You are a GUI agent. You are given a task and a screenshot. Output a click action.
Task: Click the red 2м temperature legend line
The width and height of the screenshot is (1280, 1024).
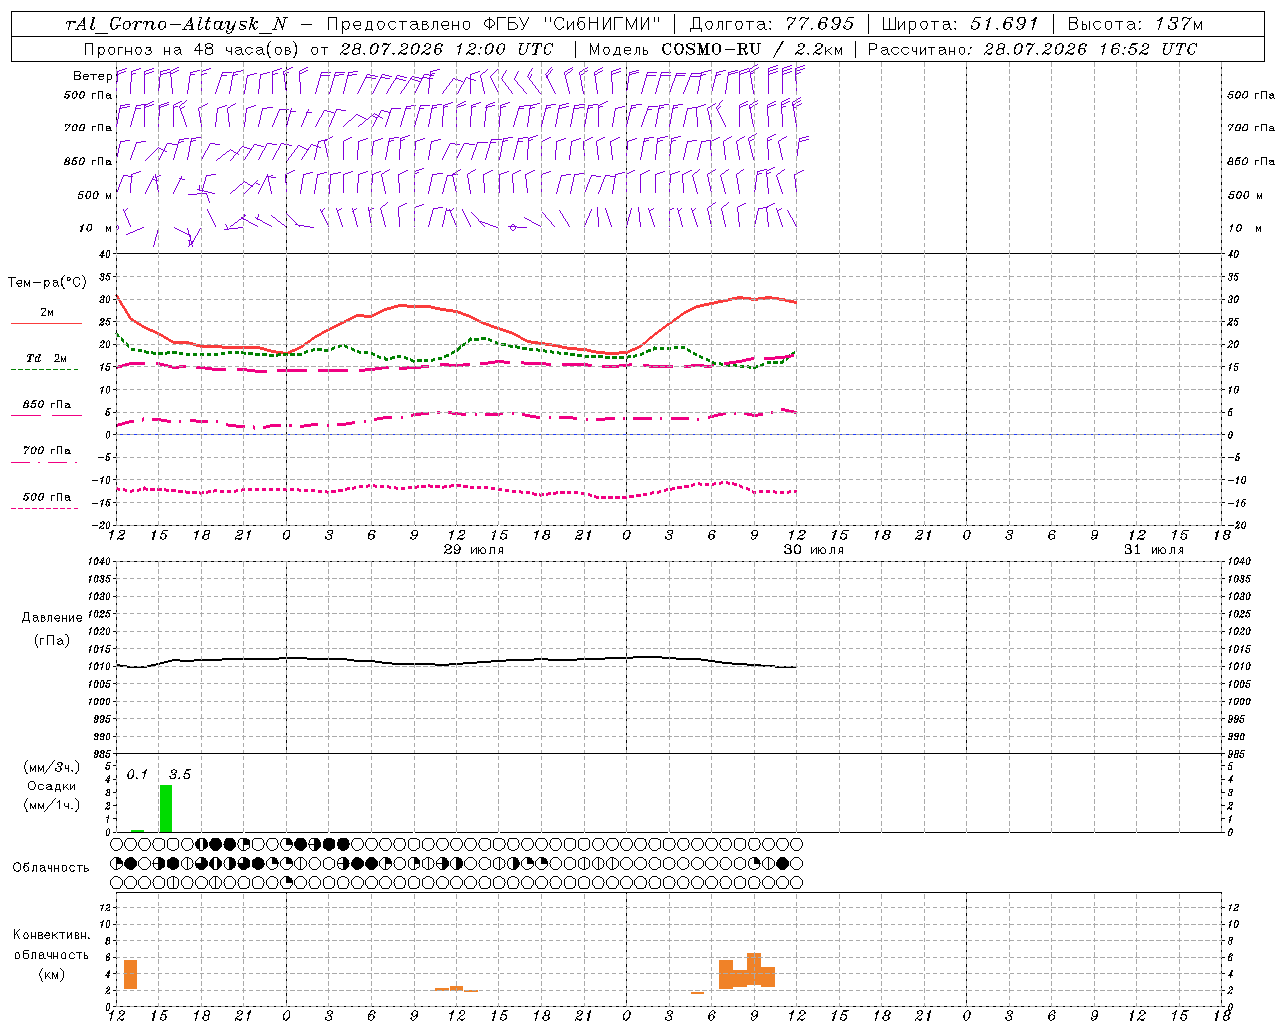tap(46, 324)
